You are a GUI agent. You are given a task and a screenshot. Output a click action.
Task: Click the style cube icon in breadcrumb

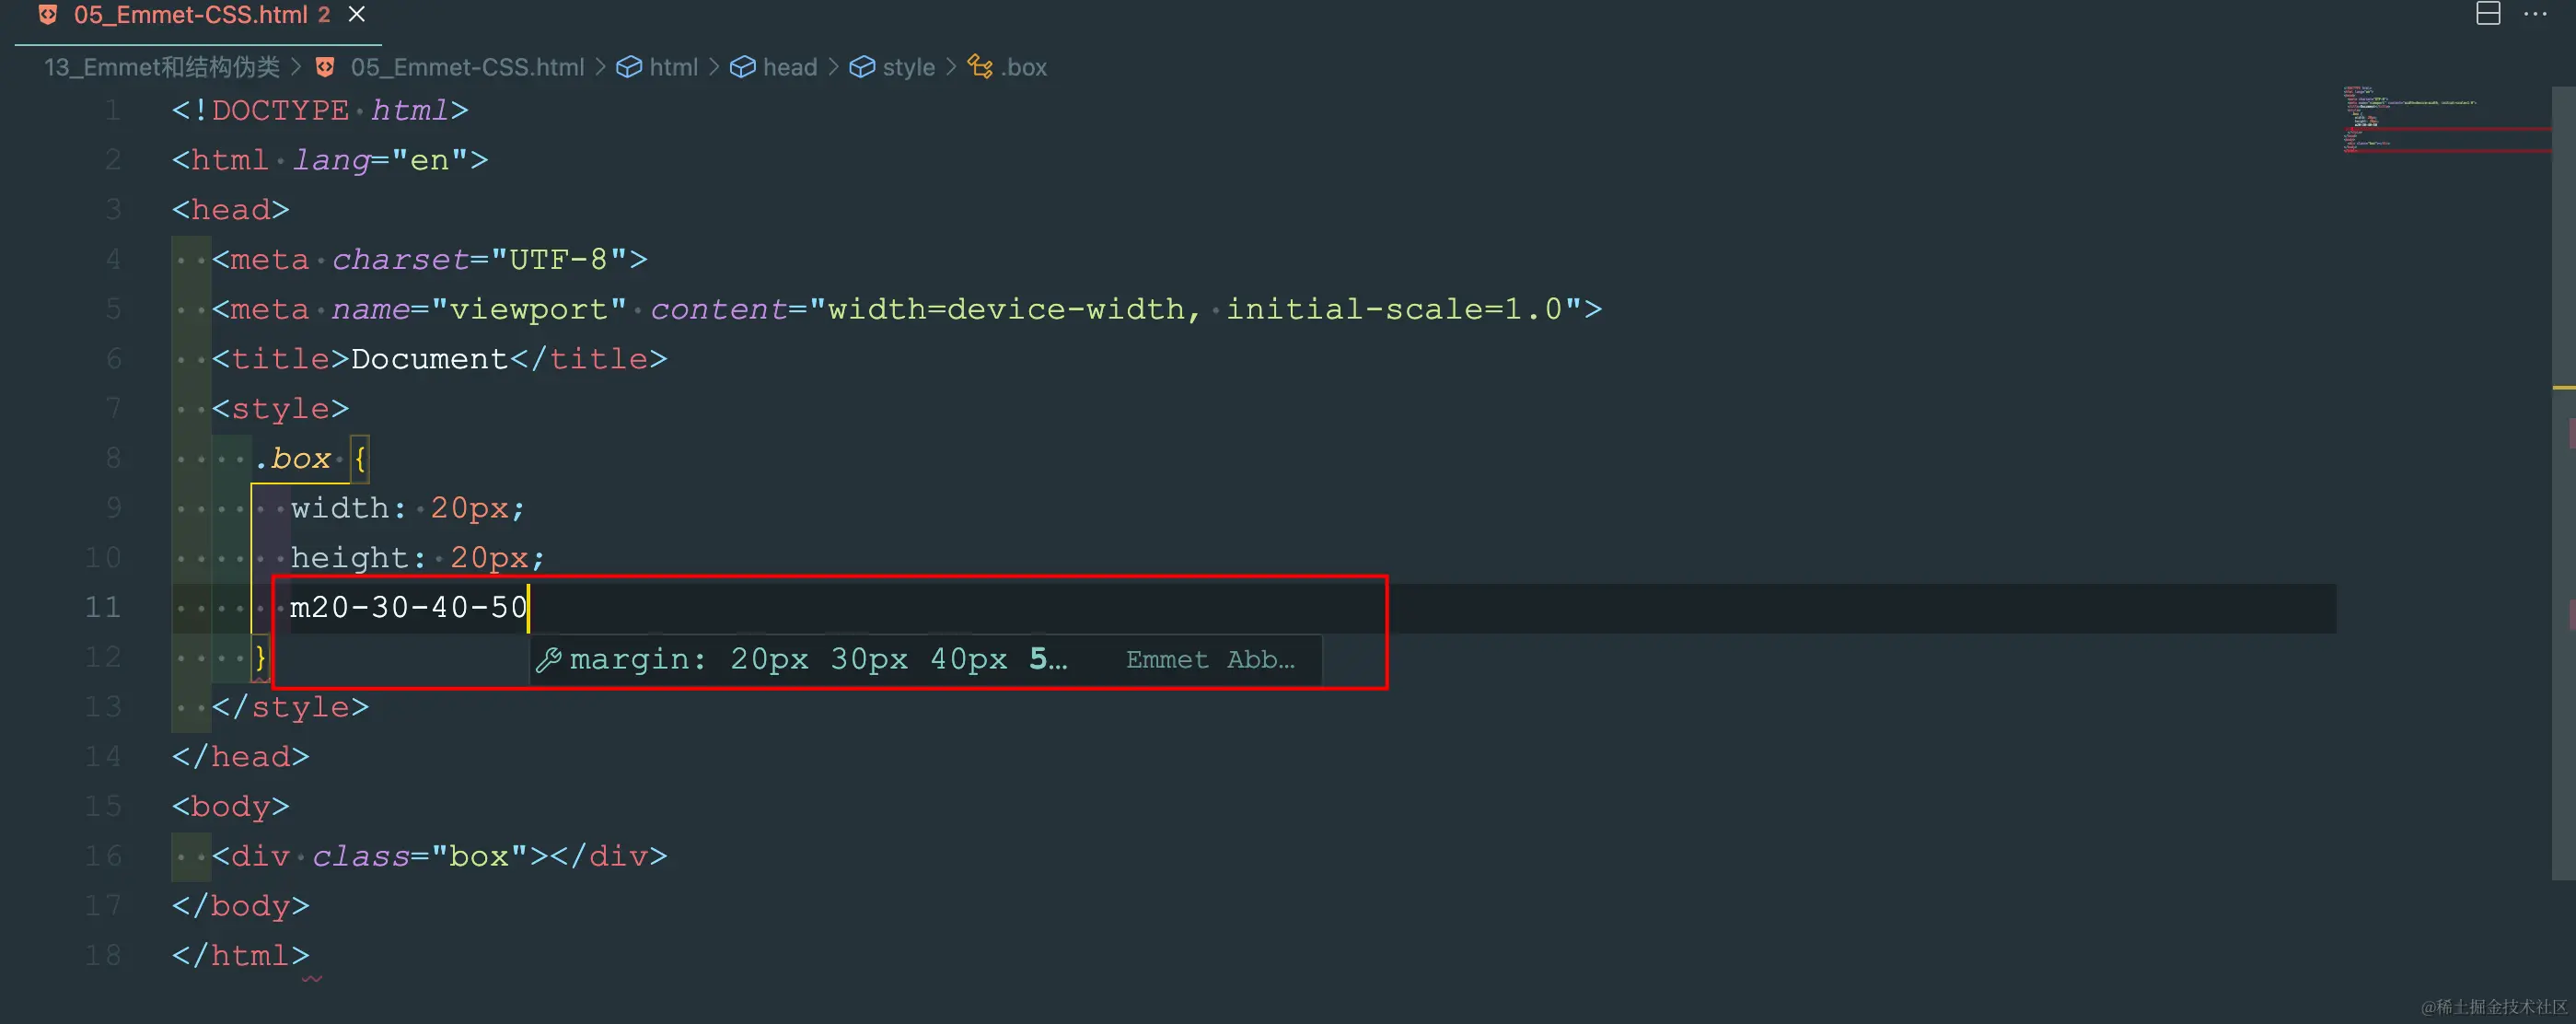tap(862, 67)
